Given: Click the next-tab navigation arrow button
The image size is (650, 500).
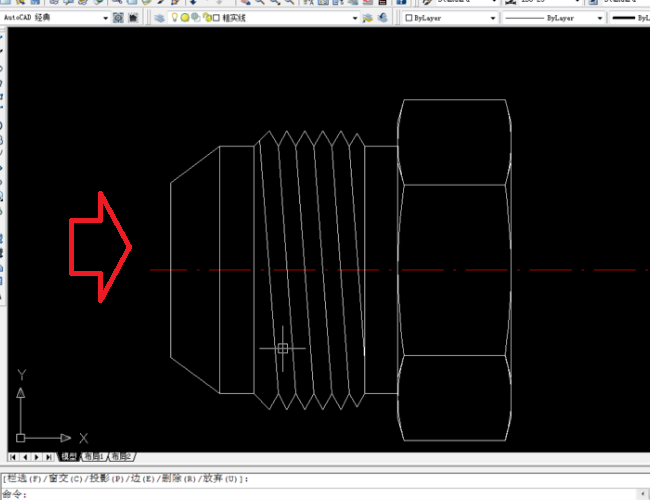Looking at the screenshot, I should [x=36, y=457].
